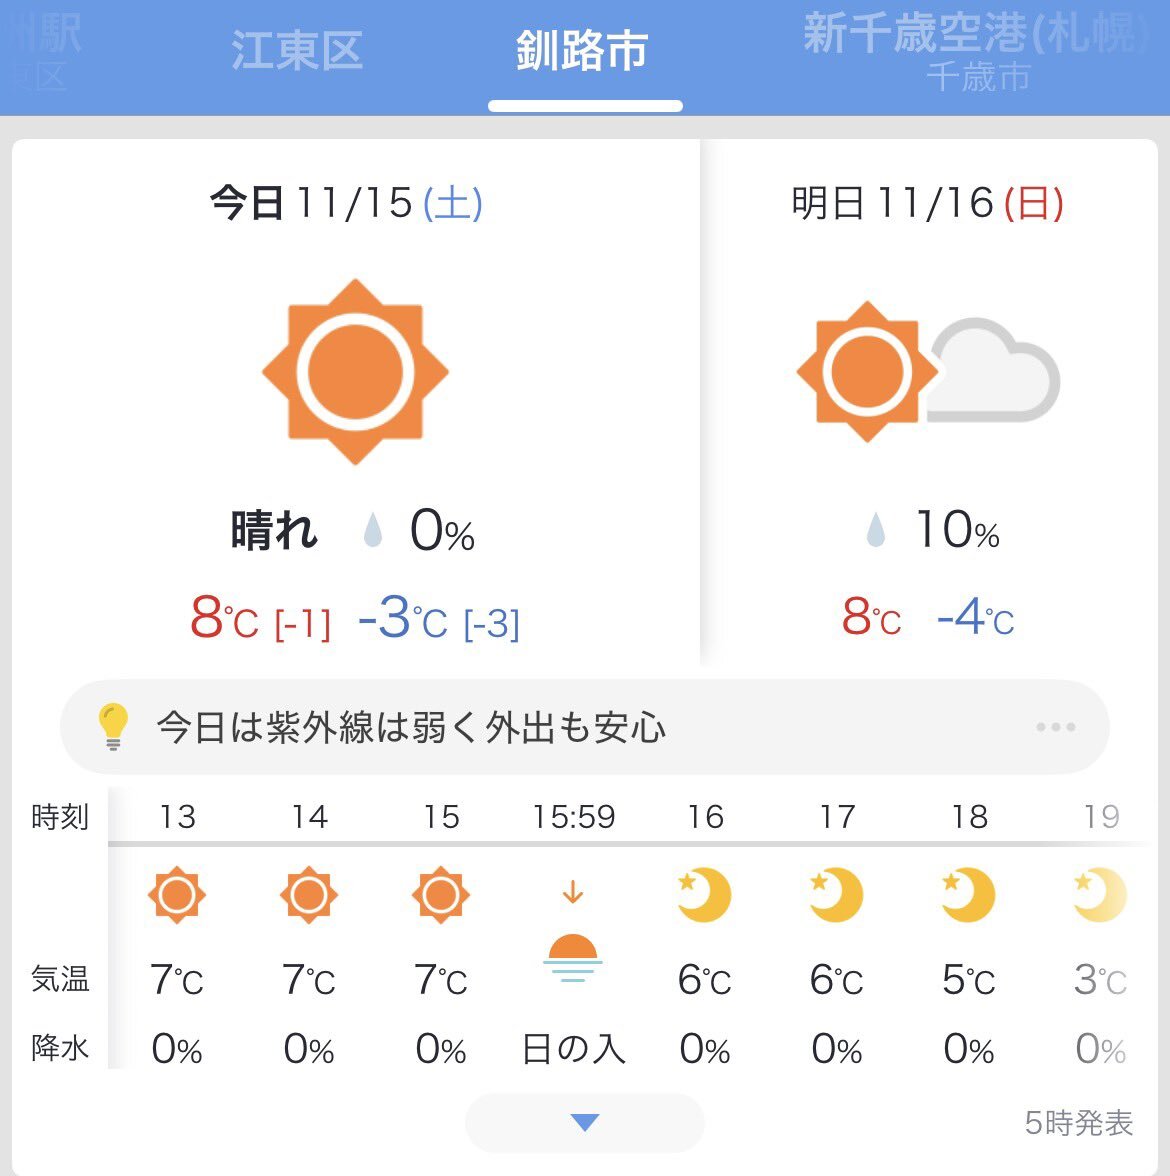Open the three-dot menu on UV tip
Image resolution: width=1170 pixels, height=1176 pixels.
coord(1056,727)
